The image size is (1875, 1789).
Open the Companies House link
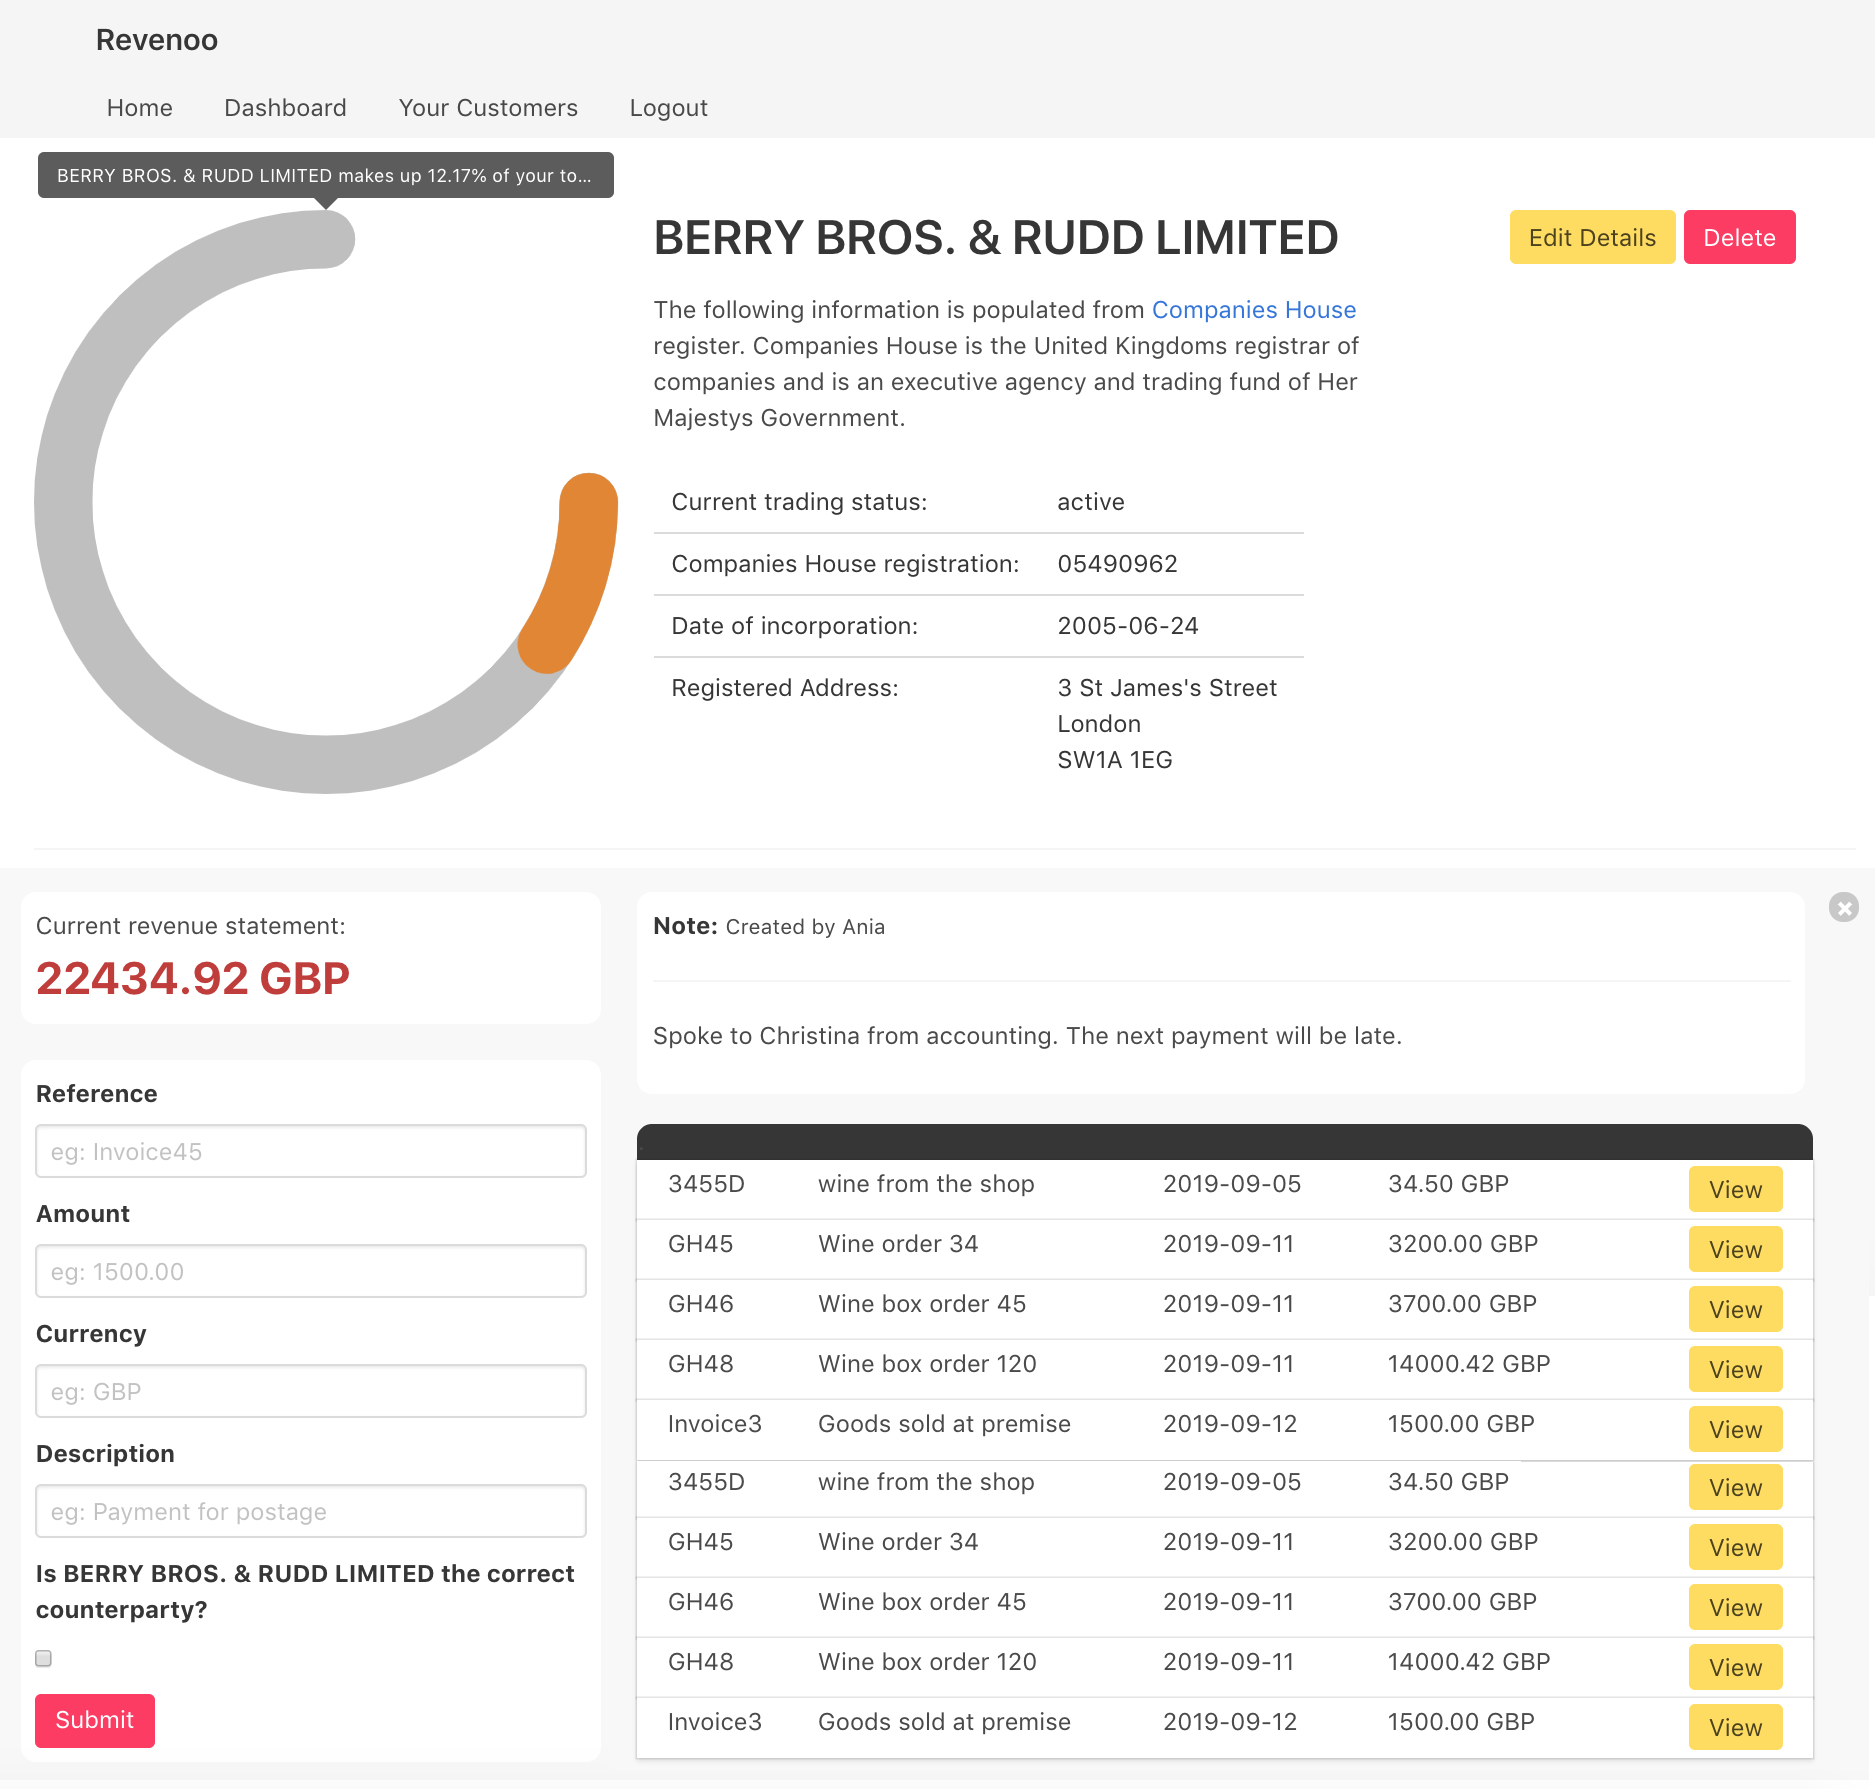pyautogui.click(x=1254, y=310)
